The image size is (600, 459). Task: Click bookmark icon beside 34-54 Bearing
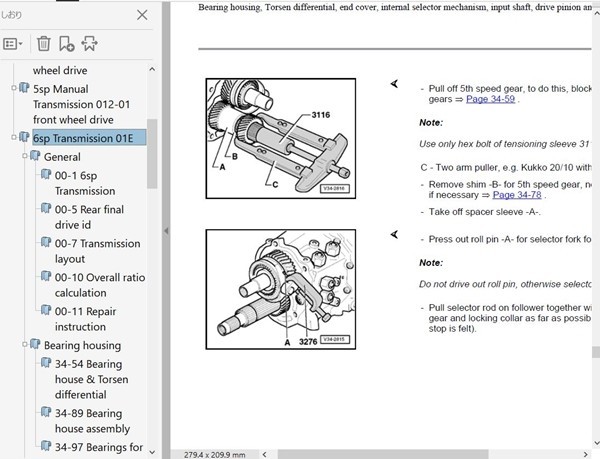pyautogui.click(x=46, y=363)
